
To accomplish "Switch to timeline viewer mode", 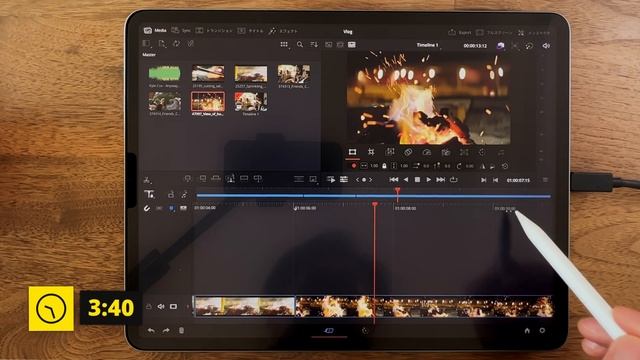I will pos(352,44).
